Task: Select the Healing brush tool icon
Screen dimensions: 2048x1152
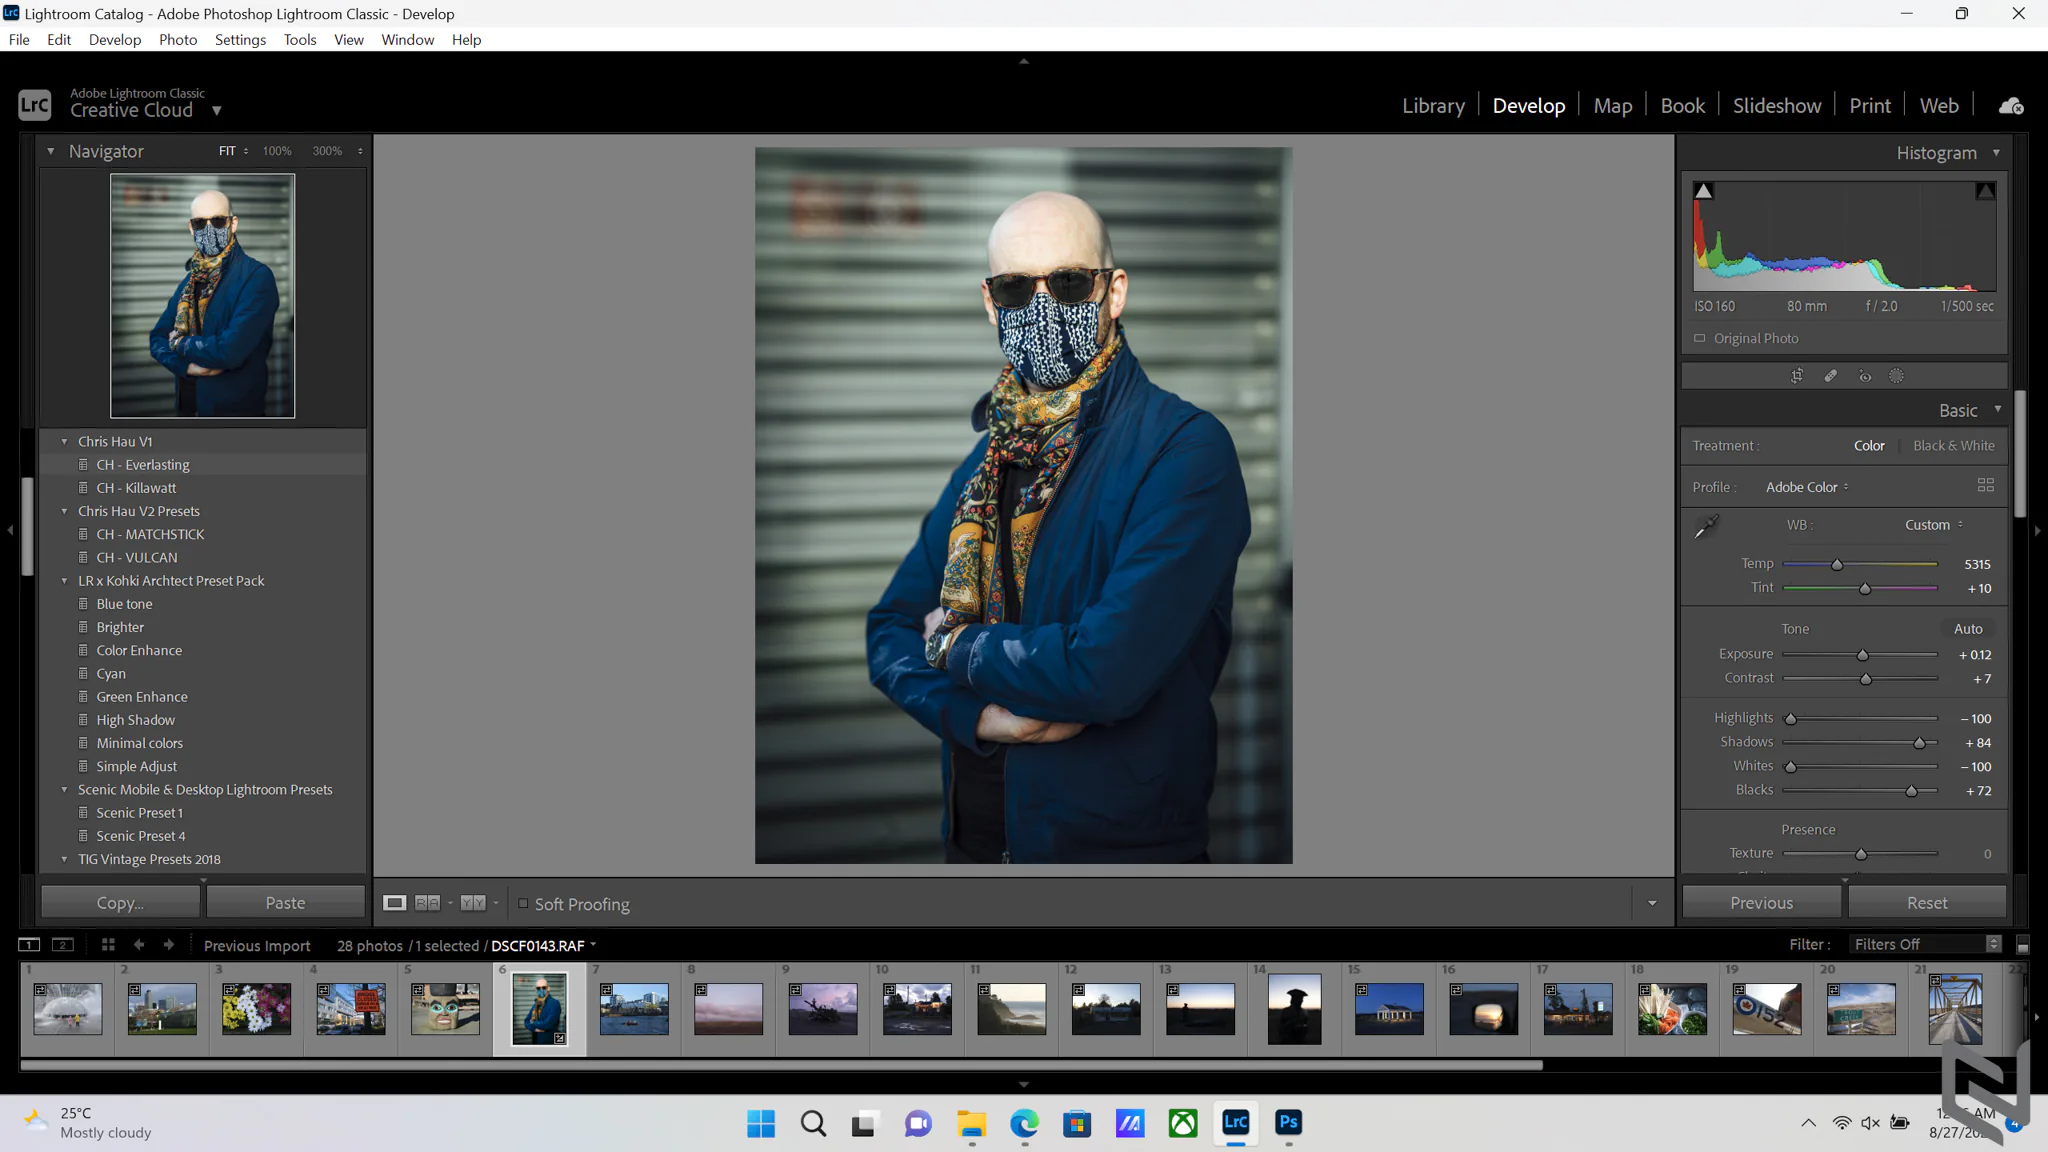Action: coord(1830,376)
